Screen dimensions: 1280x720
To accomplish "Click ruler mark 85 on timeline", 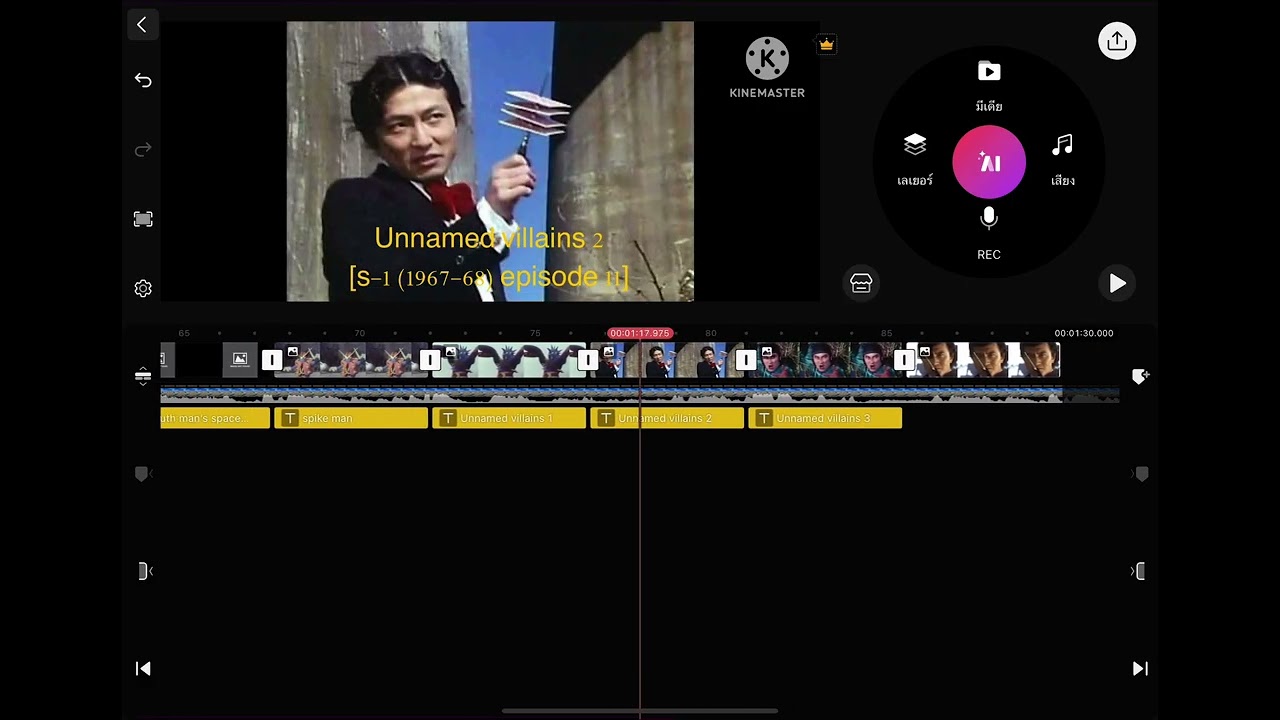I will [886, 333].
